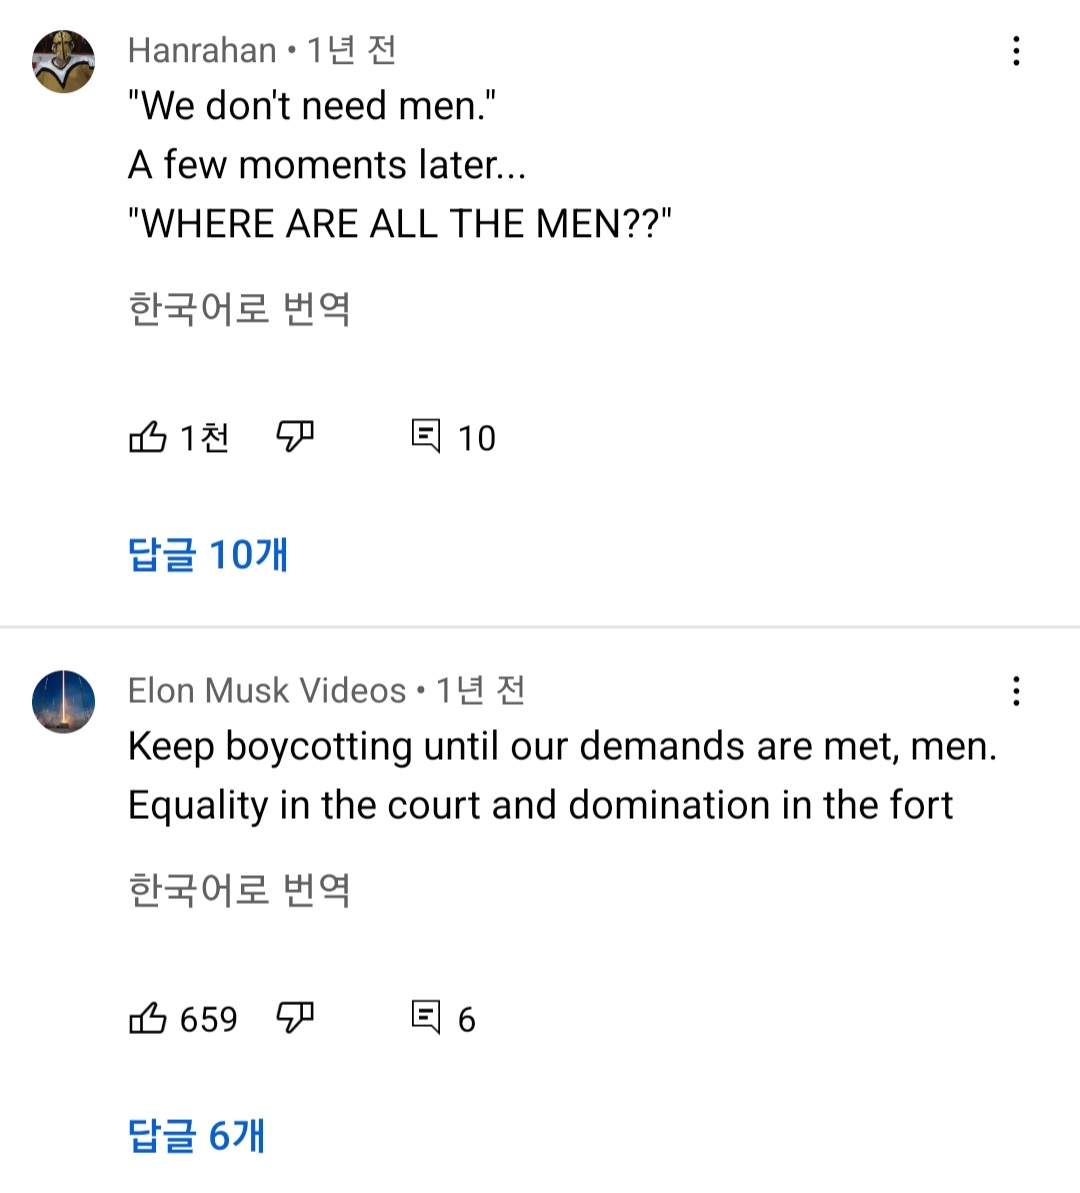The image size is (1080, 1193).
Task: Like Hanrahan's comment with thumbs up
Action: 148,437
